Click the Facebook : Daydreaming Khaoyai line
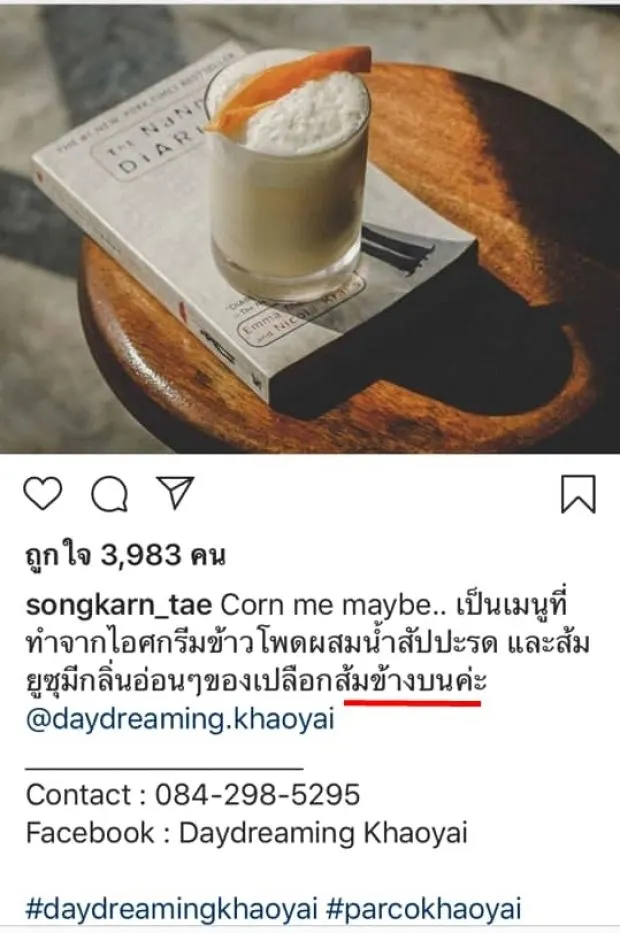The width and height of the screenshot is (620, 933). click(247, 833)
